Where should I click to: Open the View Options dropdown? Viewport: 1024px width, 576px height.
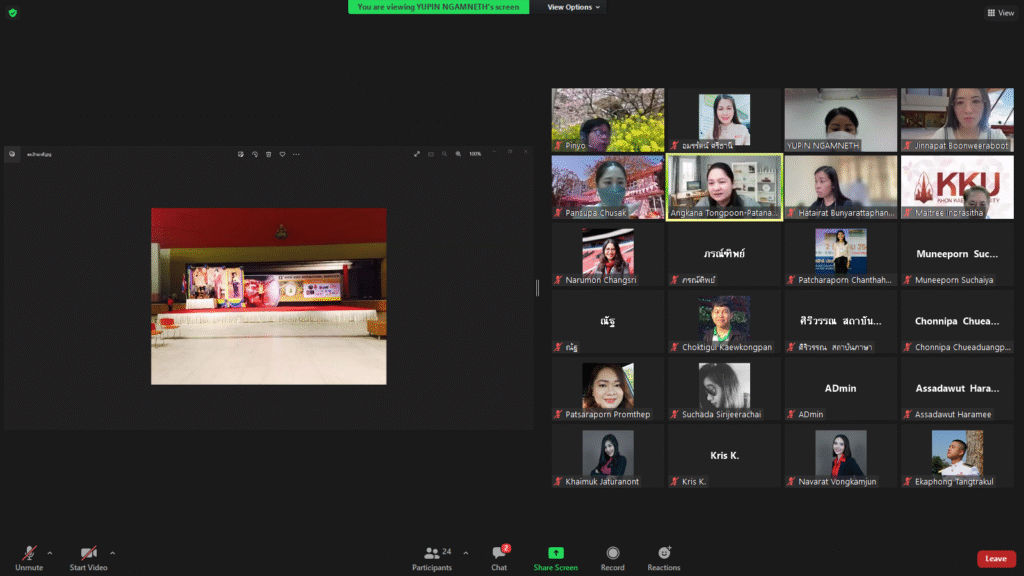574,7
